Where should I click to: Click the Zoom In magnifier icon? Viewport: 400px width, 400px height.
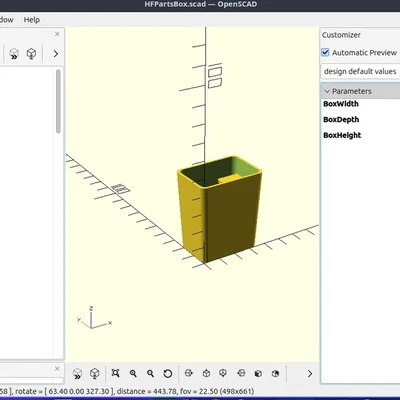tap(133, 373)
